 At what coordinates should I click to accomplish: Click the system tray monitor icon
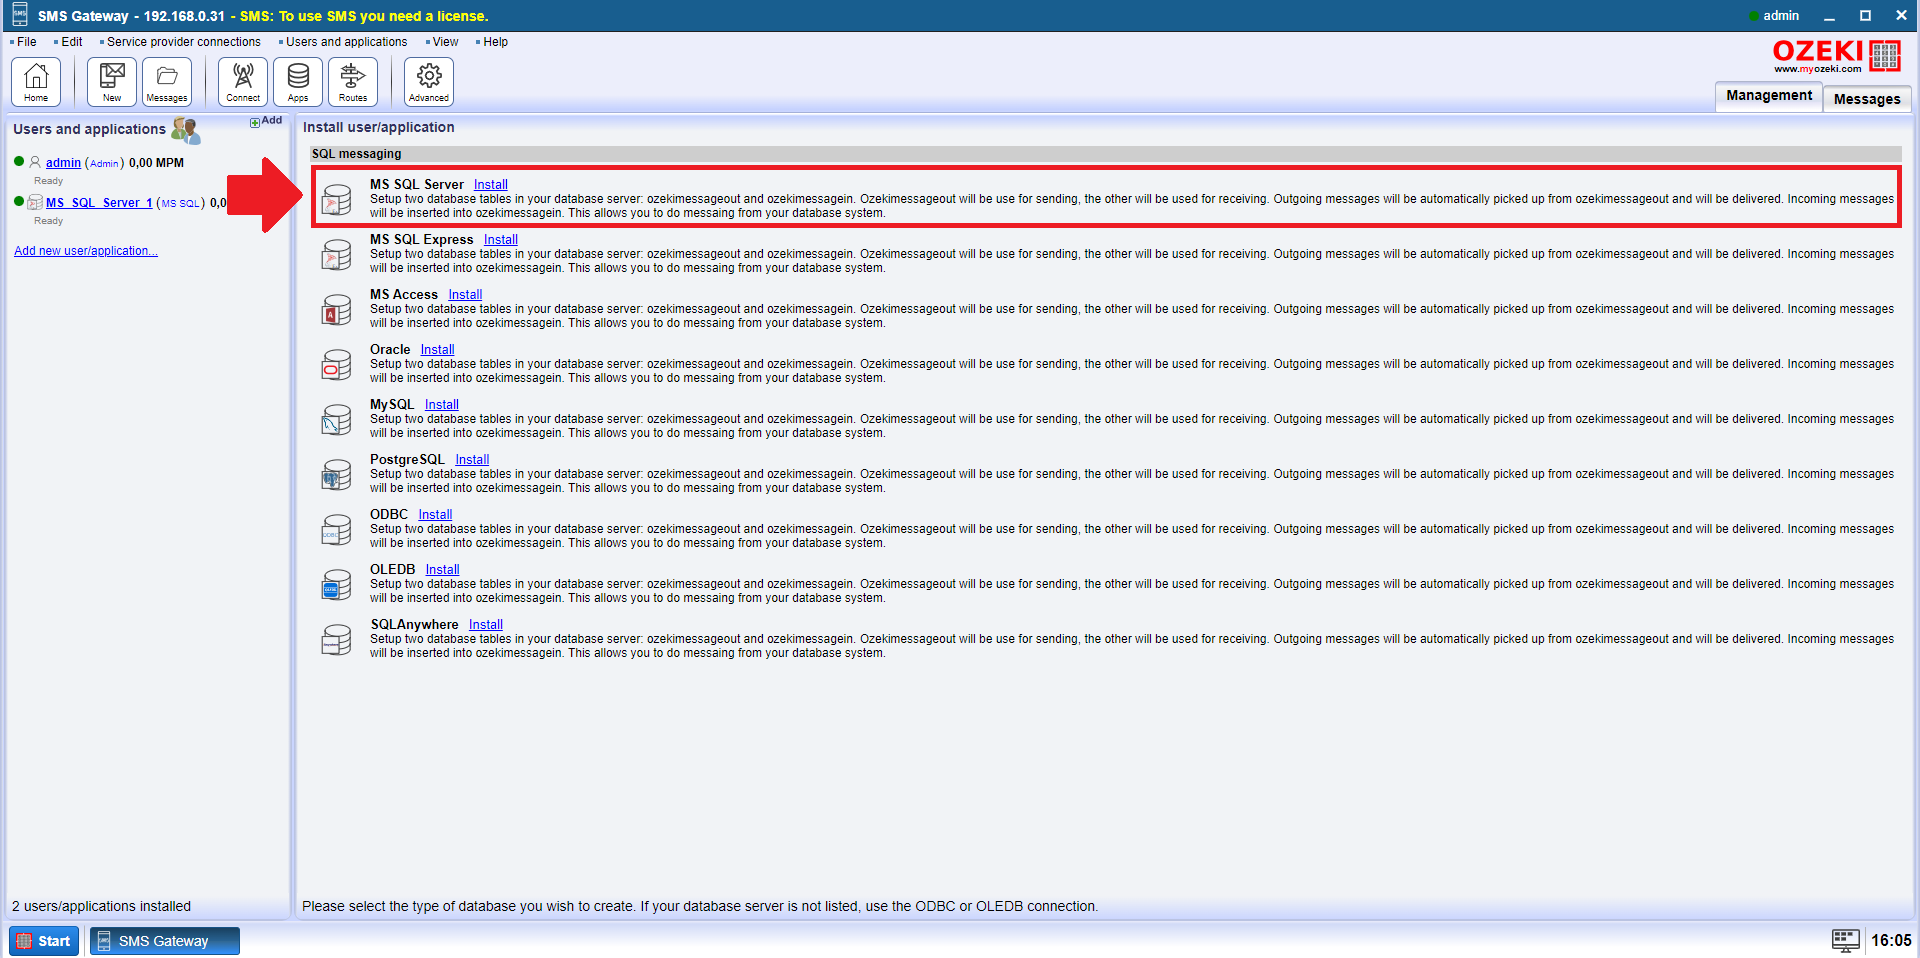pyautogui.click(x=1846, y=940)
